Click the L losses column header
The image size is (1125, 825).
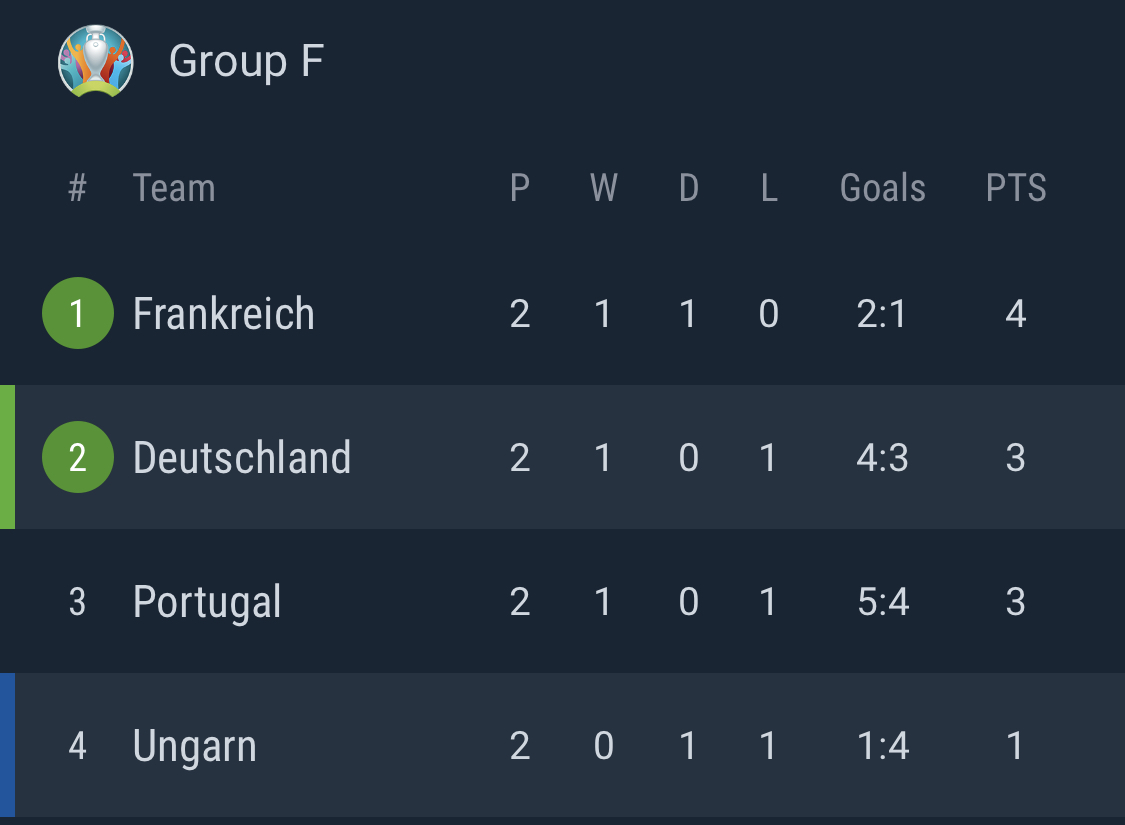[769, 188]
